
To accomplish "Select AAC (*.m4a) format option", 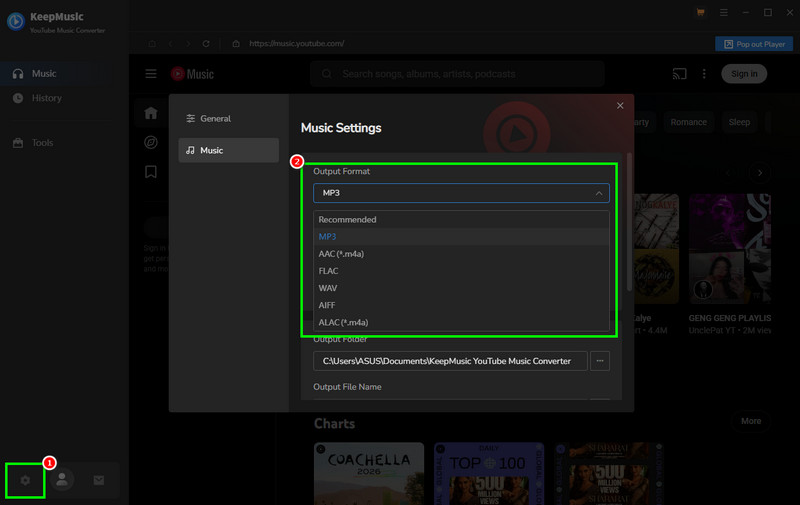I will pyautogui.click(x=461, y=254).
